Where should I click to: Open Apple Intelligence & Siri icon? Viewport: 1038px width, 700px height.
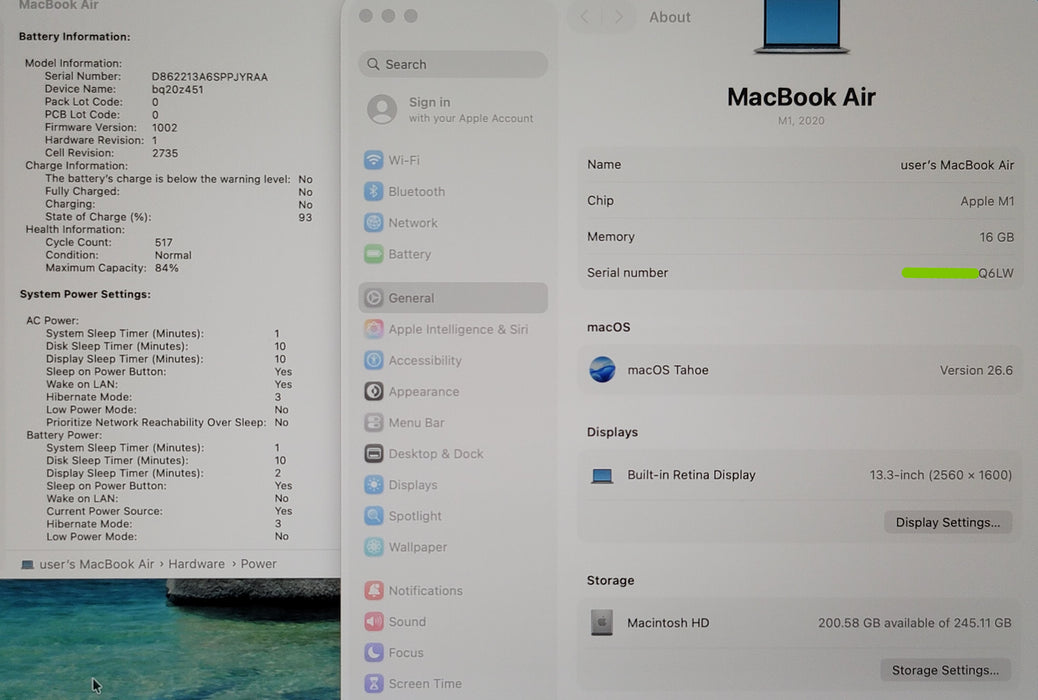pos(373,329)
